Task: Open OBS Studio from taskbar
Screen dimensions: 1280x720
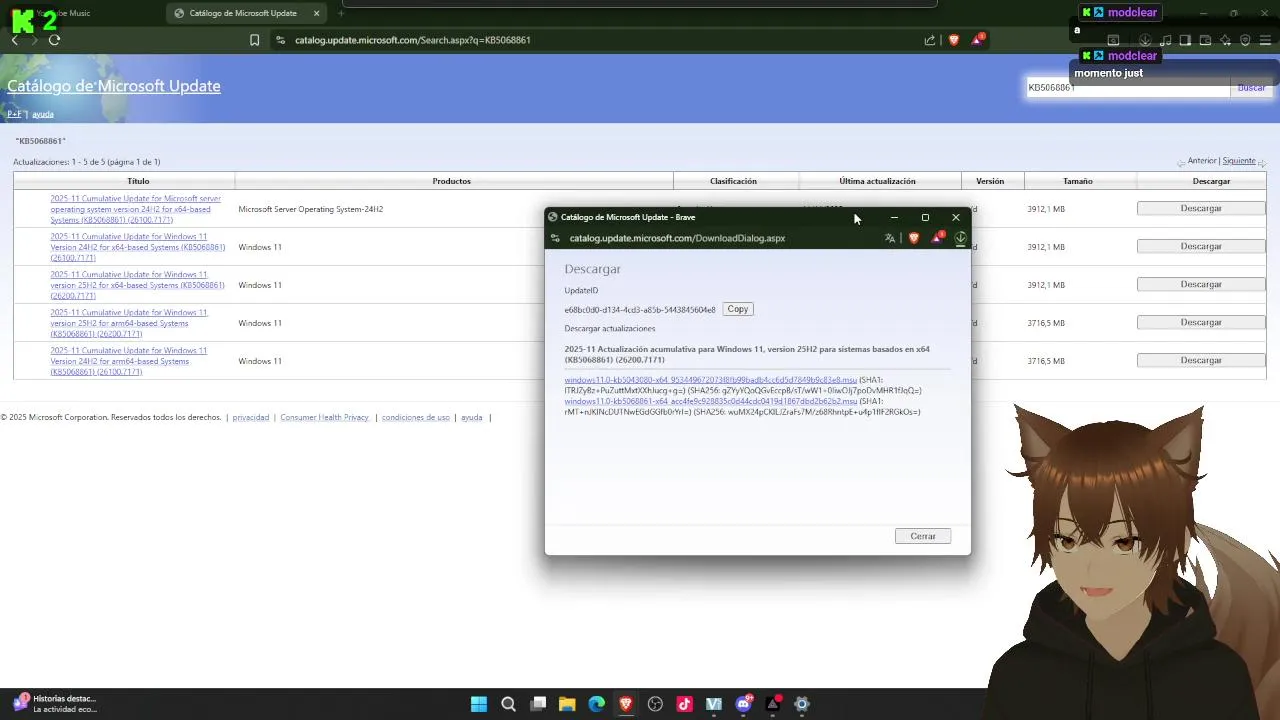Action: 655,704
